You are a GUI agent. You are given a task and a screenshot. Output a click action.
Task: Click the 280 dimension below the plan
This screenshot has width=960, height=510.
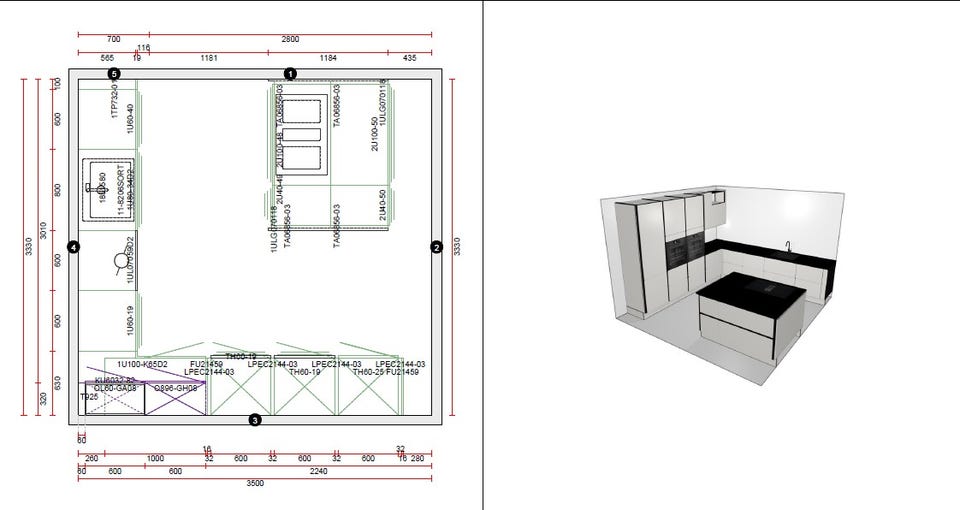[x=417, y=459]
